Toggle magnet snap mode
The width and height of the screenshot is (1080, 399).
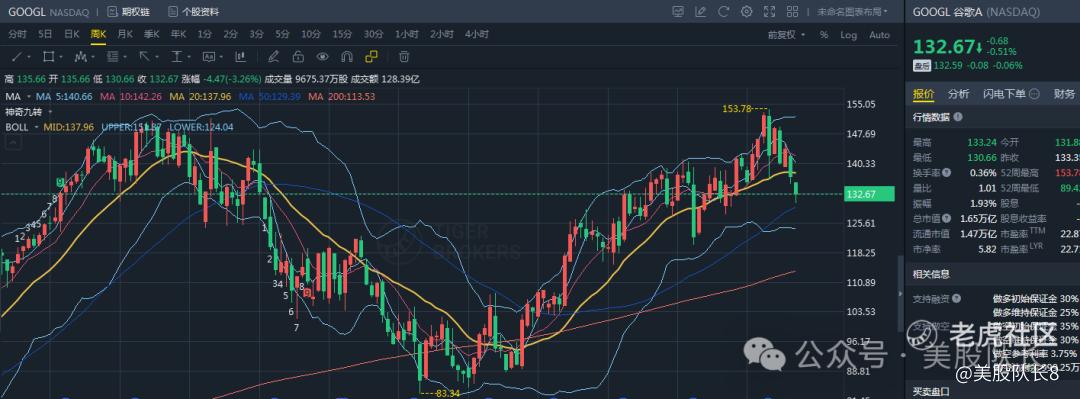(x=347, y=57)
